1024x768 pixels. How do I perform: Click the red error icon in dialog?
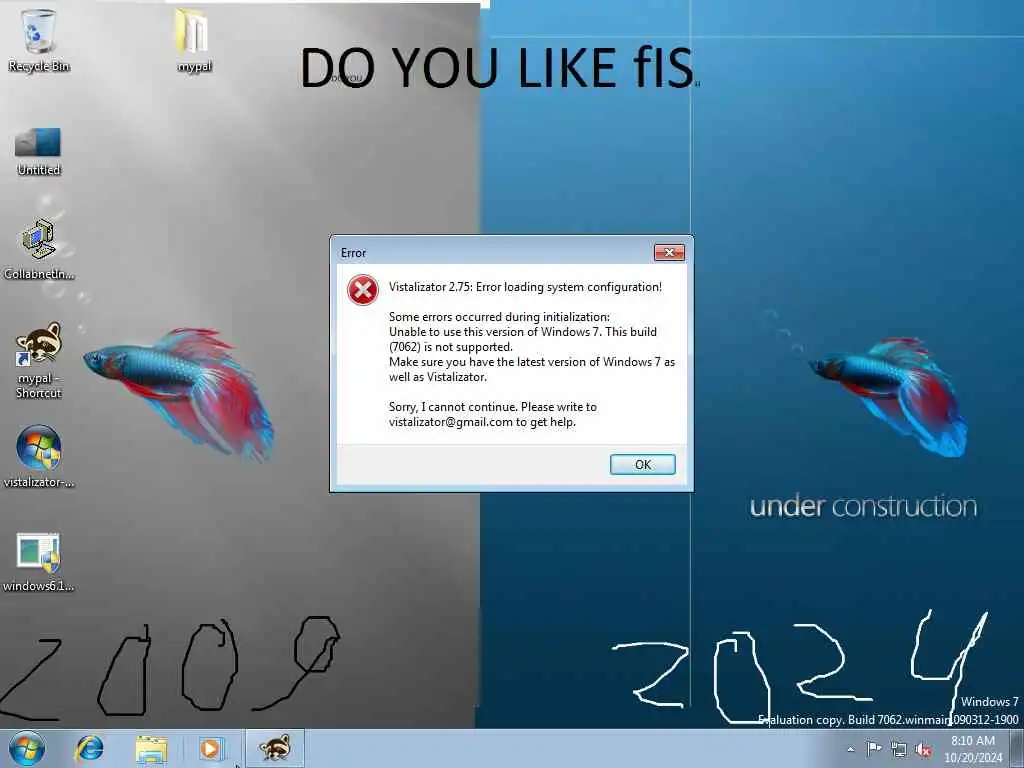pyautogui.click(x=362, y=290)
